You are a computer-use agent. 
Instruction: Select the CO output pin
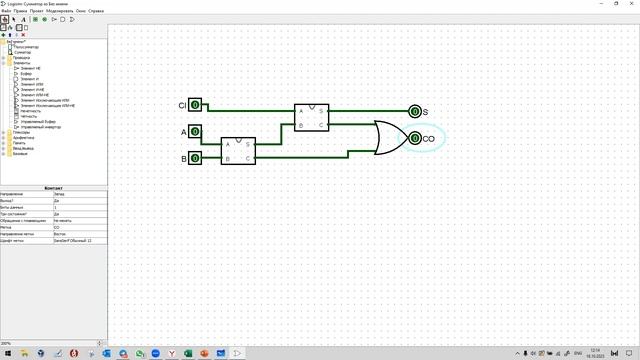415,138
